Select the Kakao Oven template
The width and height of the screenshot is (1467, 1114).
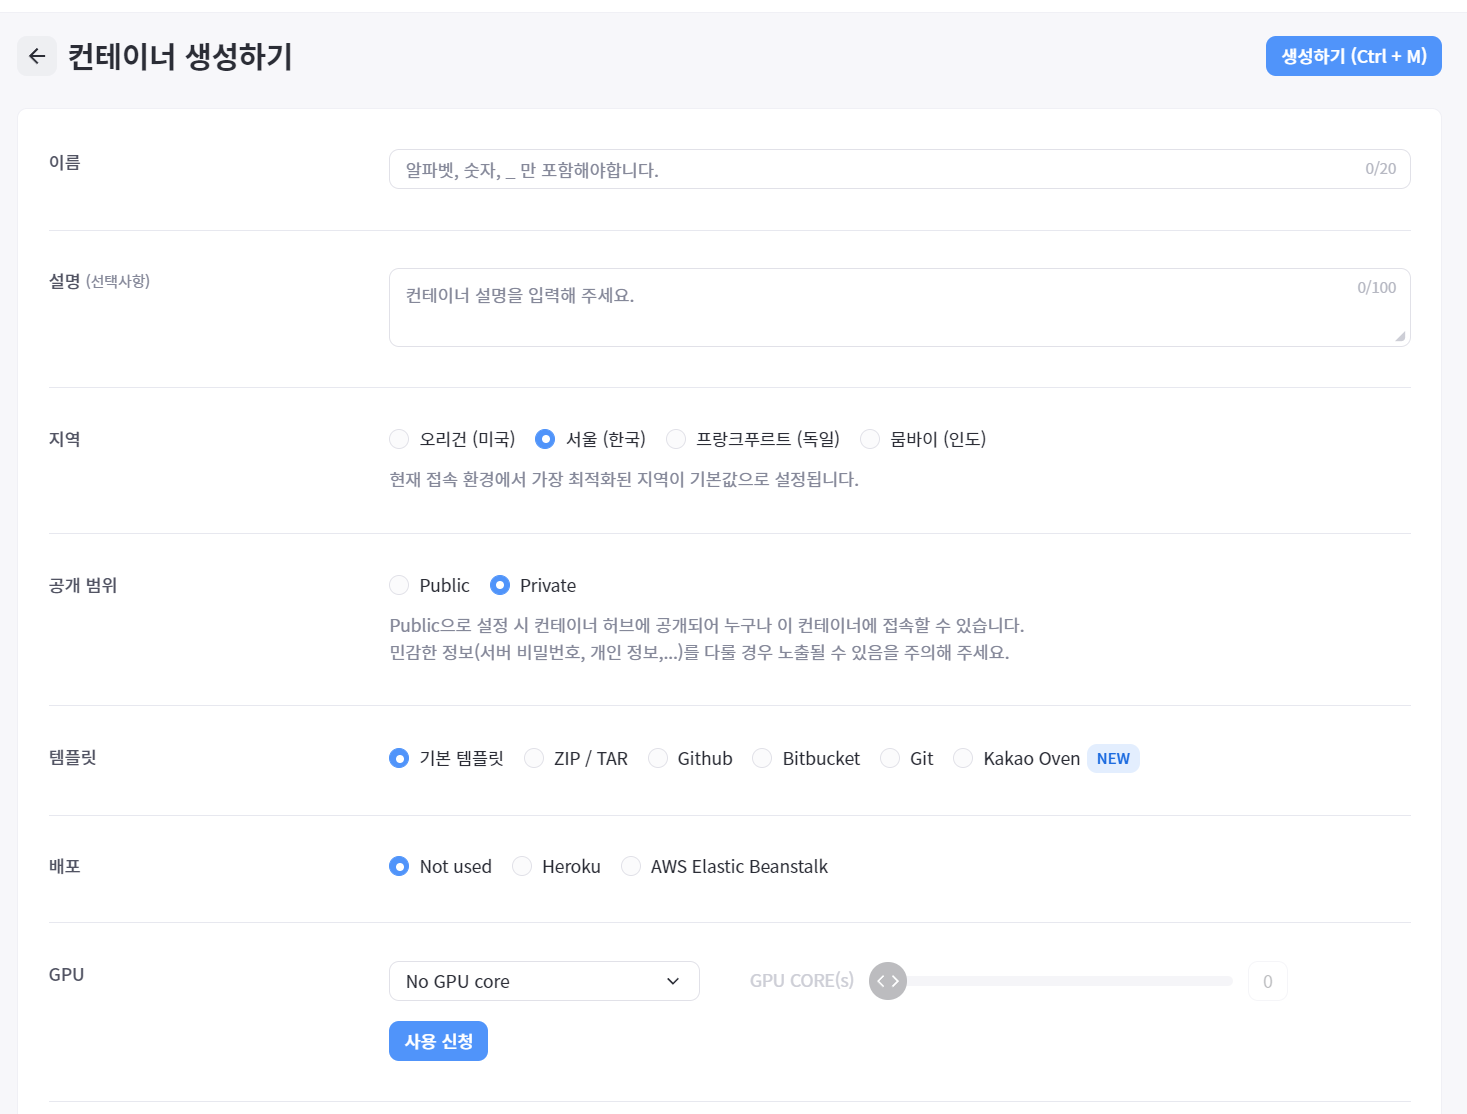(962, 758)
